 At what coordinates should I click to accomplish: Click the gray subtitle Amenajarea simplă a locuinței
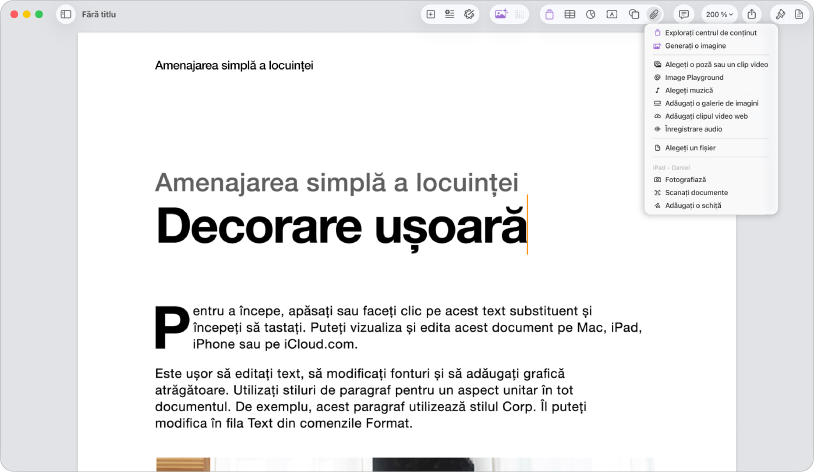[336, 183]
